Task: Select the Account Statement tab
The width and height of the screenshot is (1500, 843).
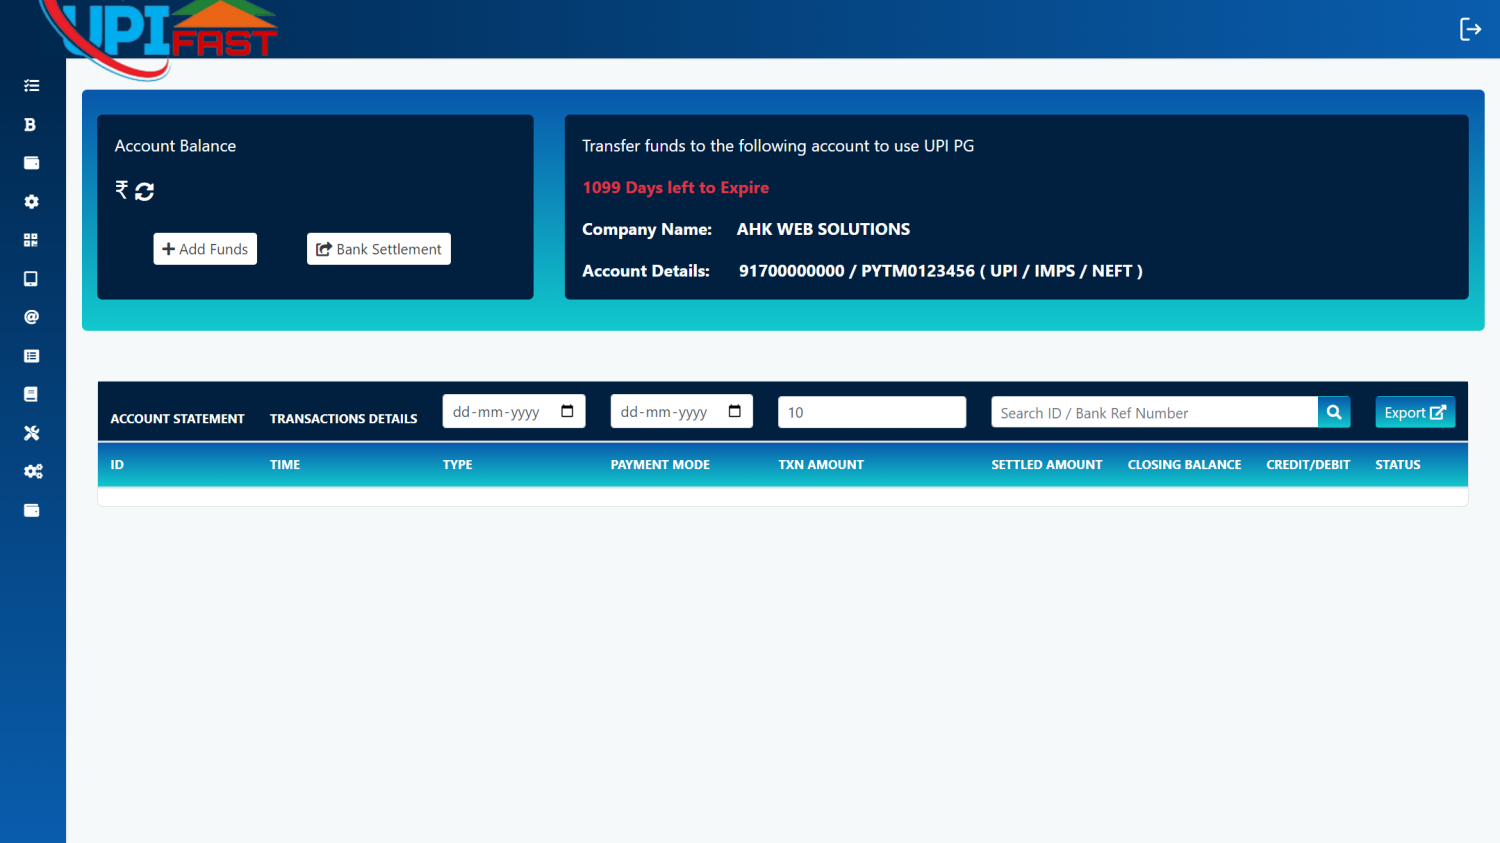Action: (x=177, y=419)
